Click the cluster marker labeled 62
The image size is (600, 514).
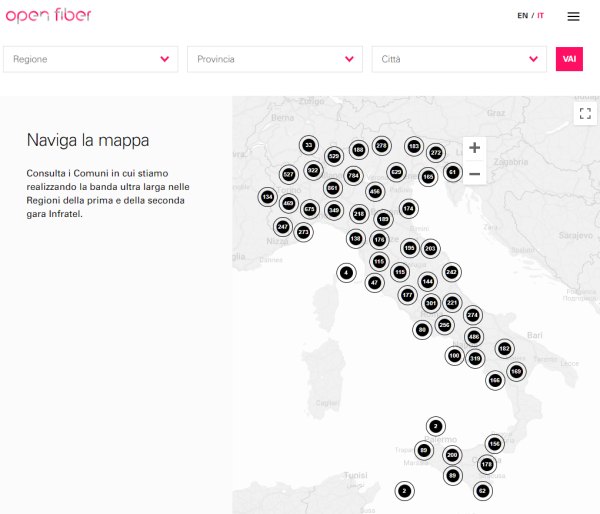pos(482,490)
